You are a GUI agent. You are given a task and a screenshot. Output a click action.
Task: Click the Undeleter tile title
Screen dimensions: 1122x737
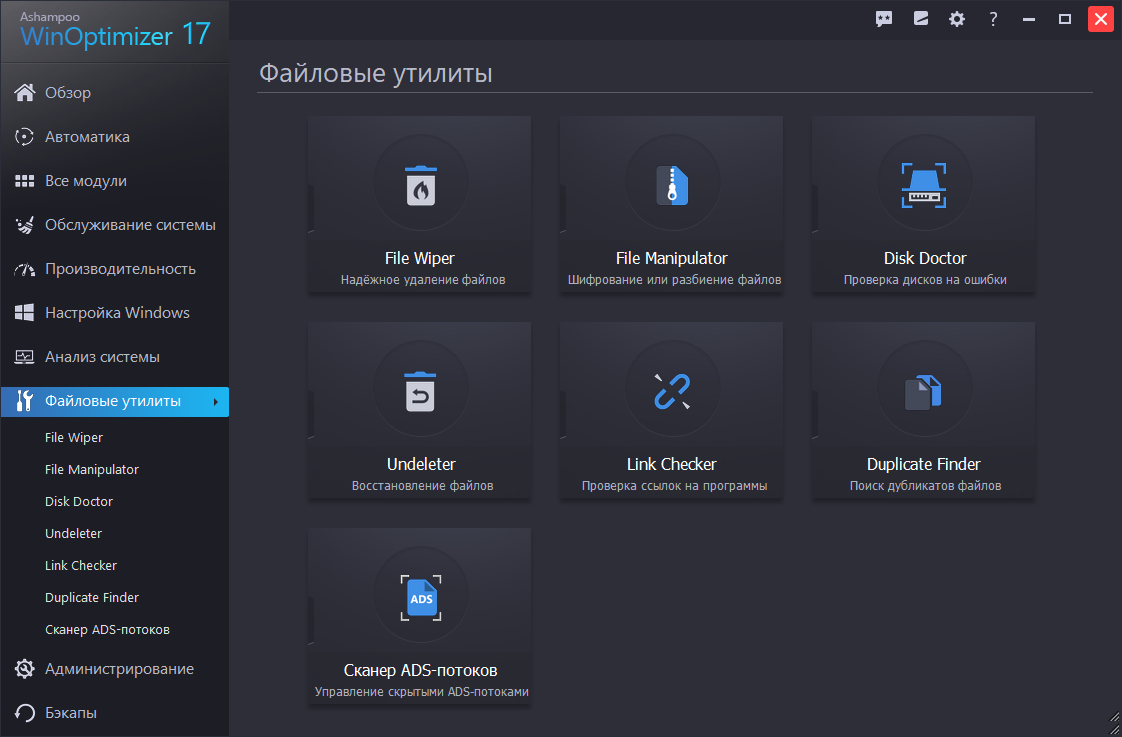421,464
